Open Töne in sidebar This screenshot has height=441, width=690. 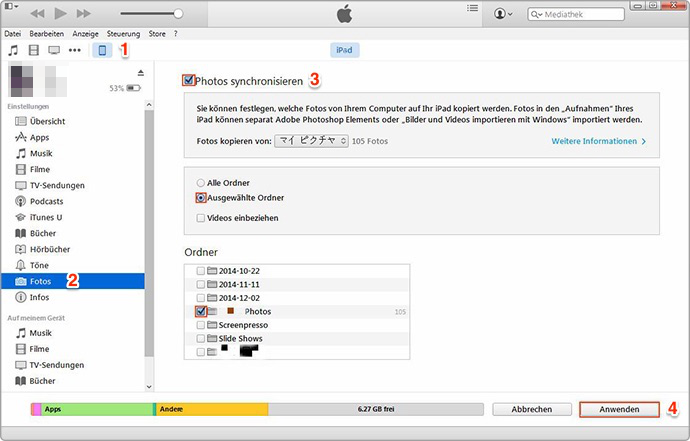coord(73,265)
